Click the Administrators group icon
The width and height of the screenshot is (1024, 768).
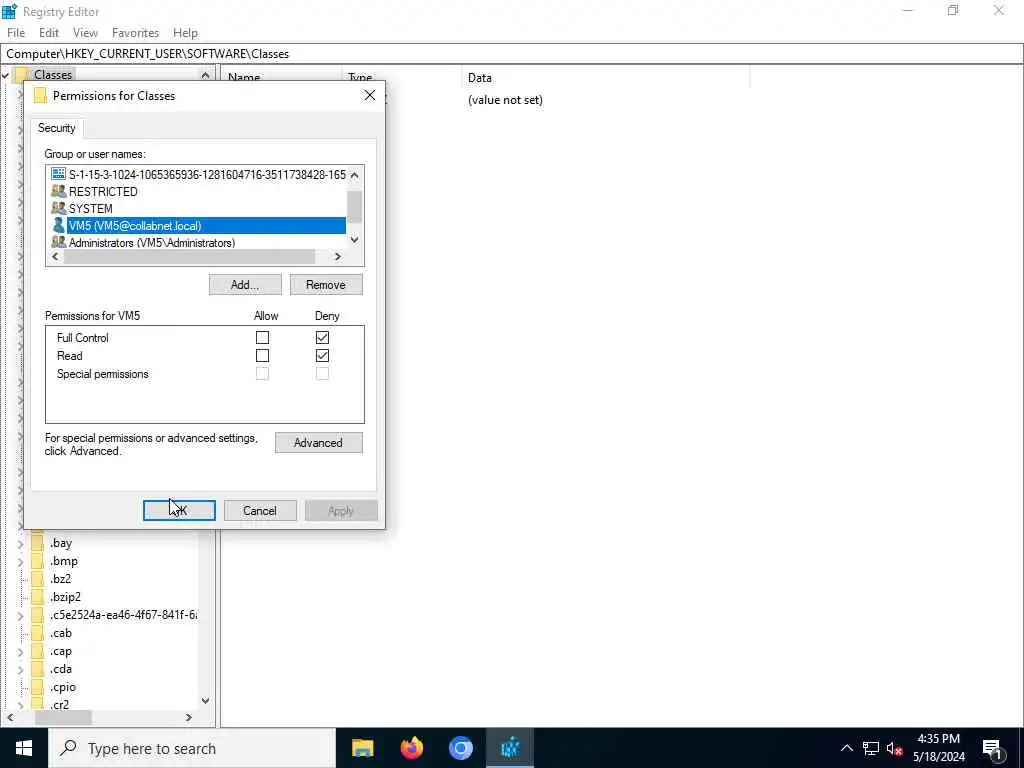click(x=58, y=242)
